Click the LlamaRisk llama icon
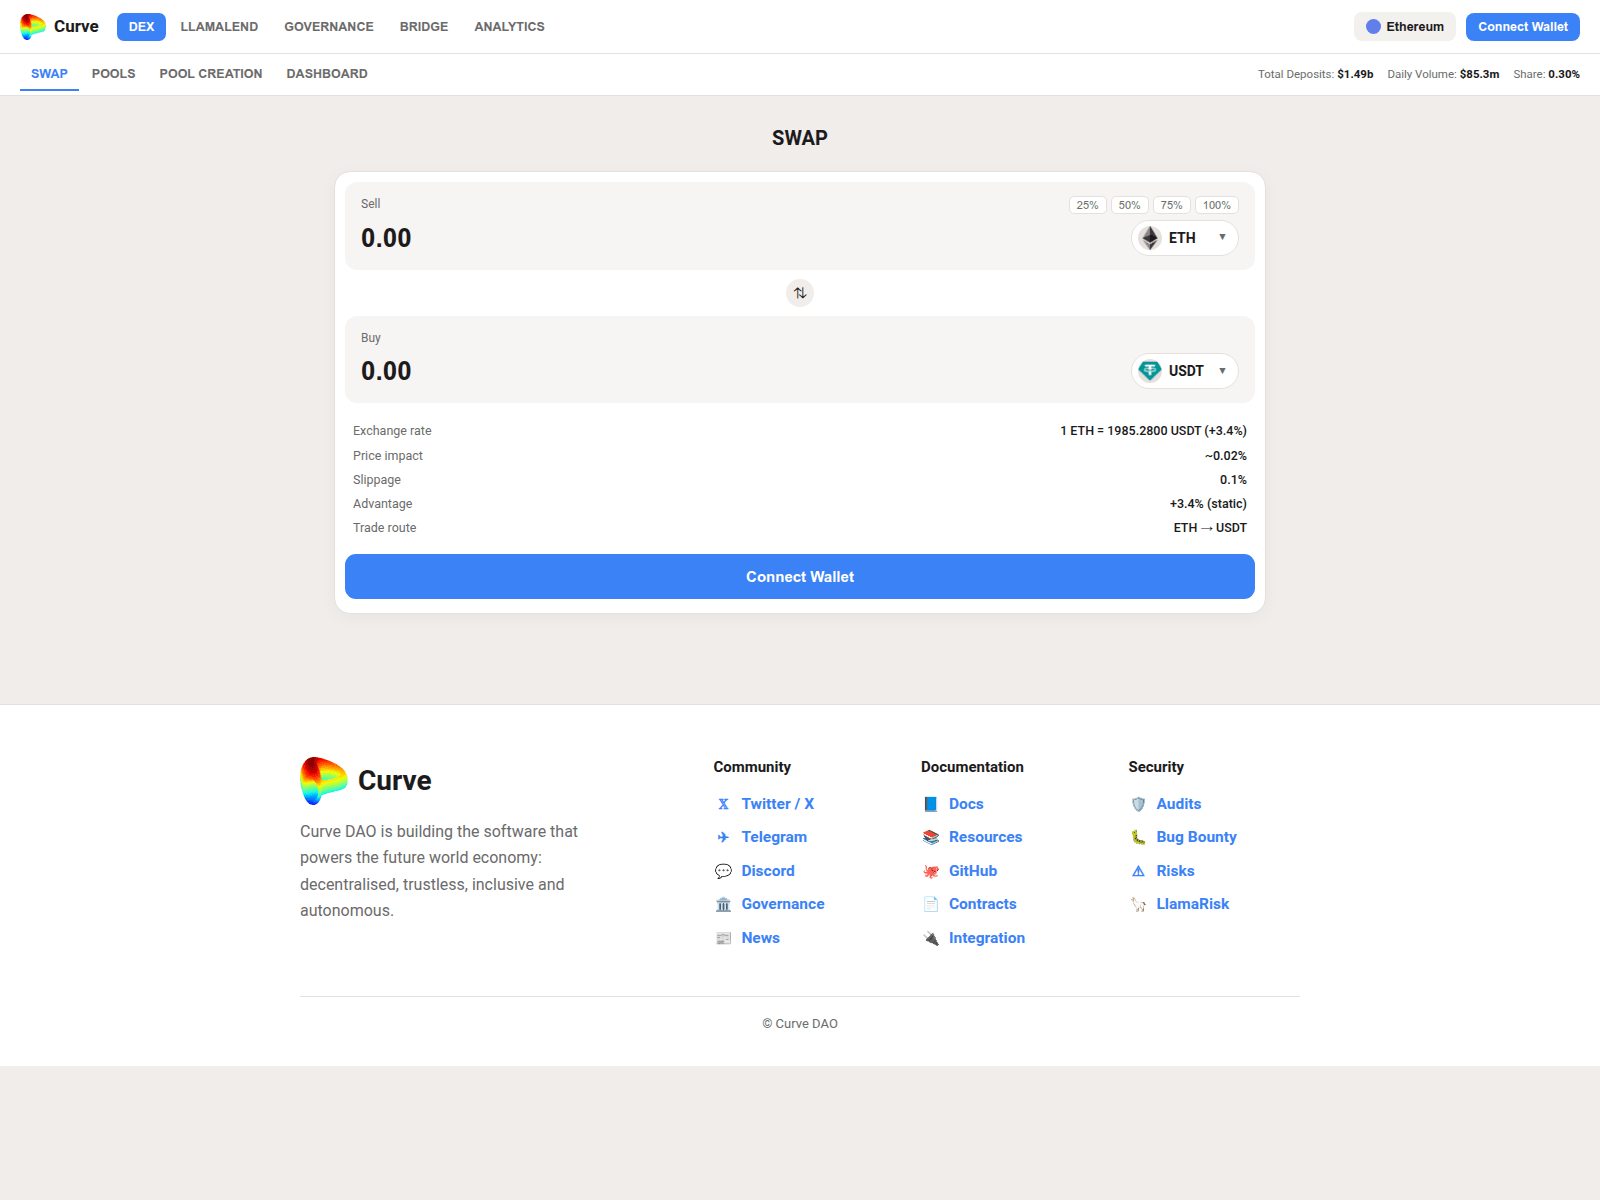1600x1200 pixels. (x=1138, y=904)
